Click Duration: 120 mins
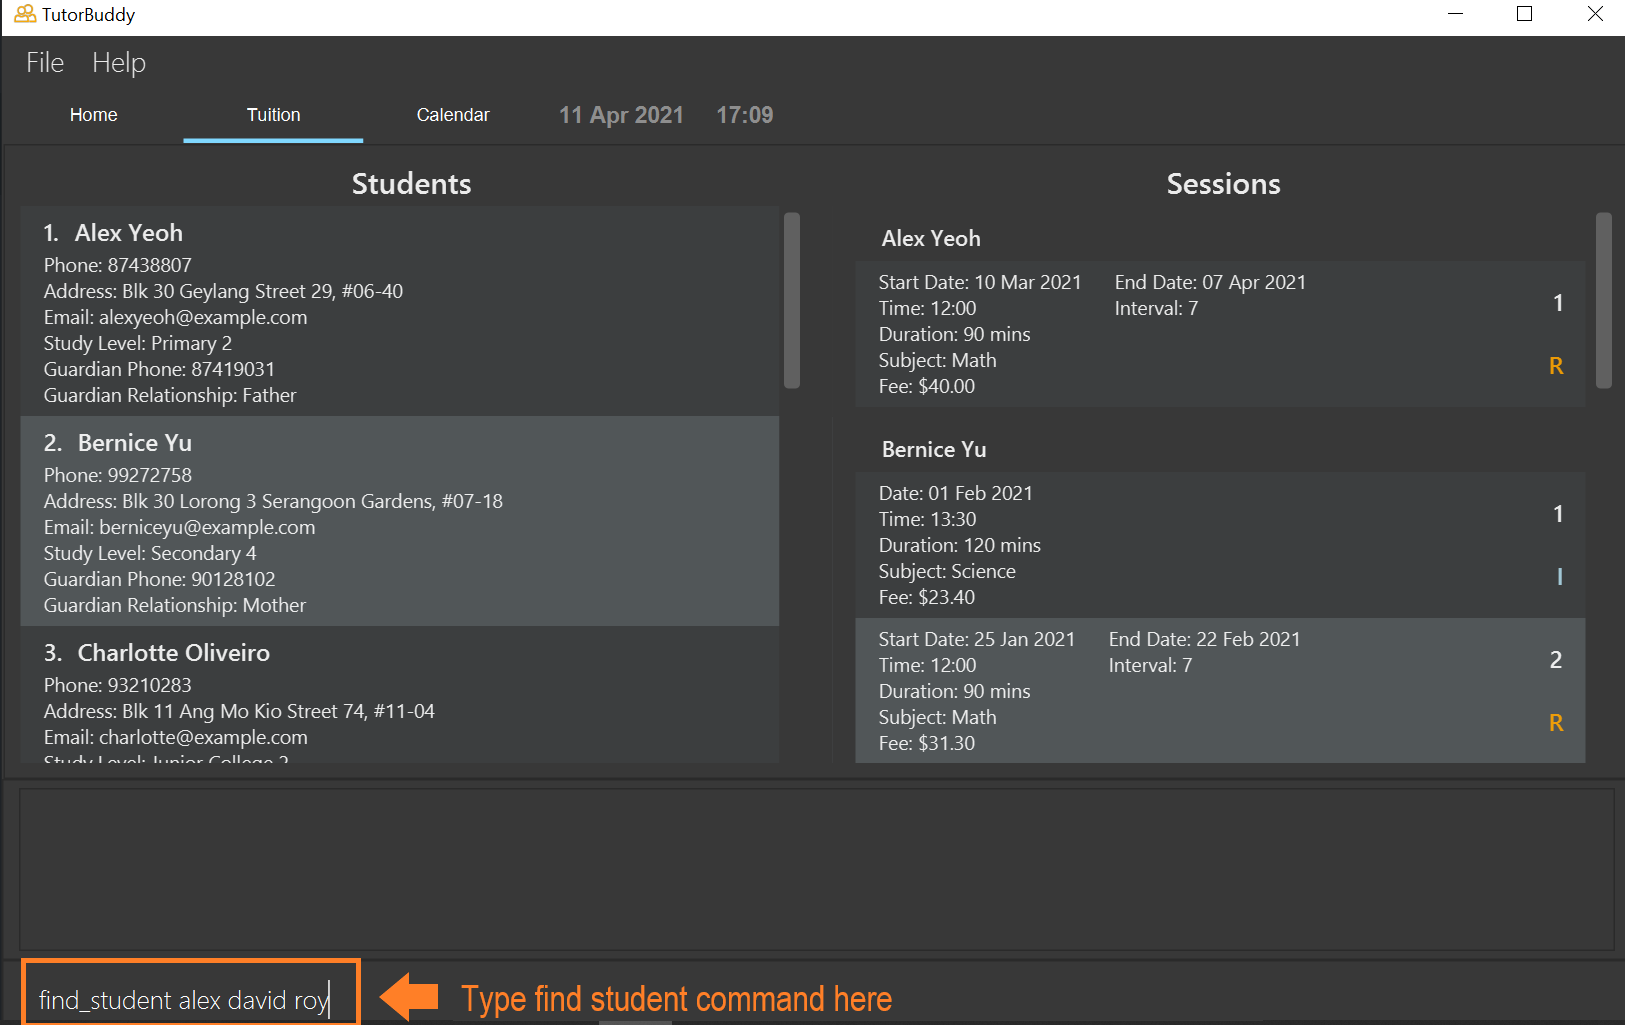Viewport: 1625px width, 1025px height. 960,546
